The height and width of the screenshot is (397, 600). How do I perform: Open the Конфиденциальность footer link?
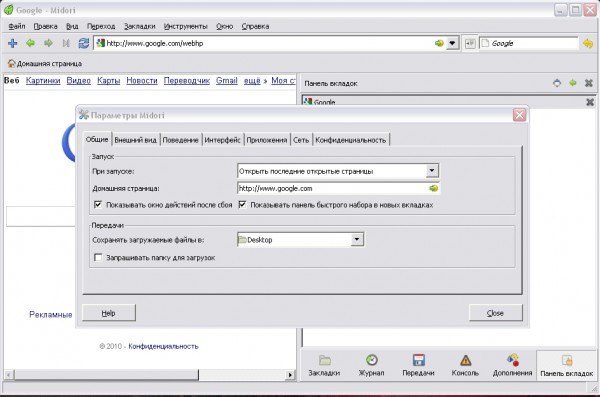point(163,346)
